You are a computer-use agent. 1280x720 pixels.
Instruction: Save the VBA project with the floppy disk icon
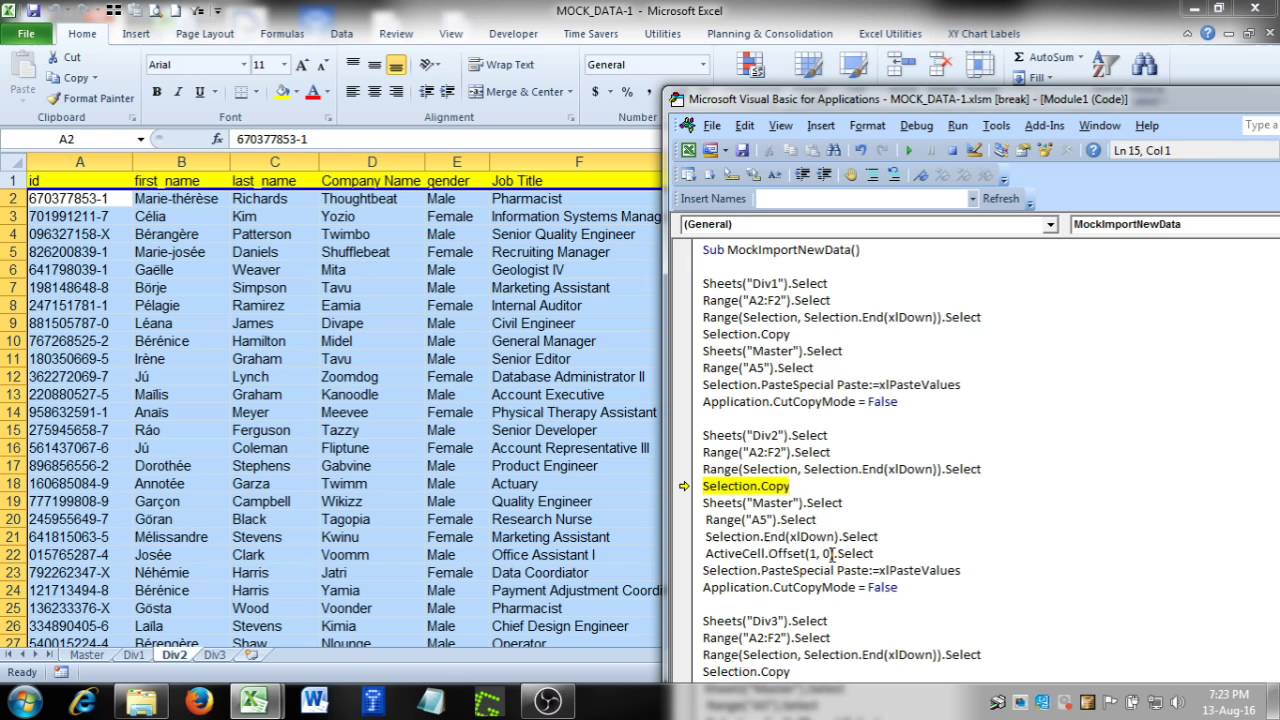742,150
